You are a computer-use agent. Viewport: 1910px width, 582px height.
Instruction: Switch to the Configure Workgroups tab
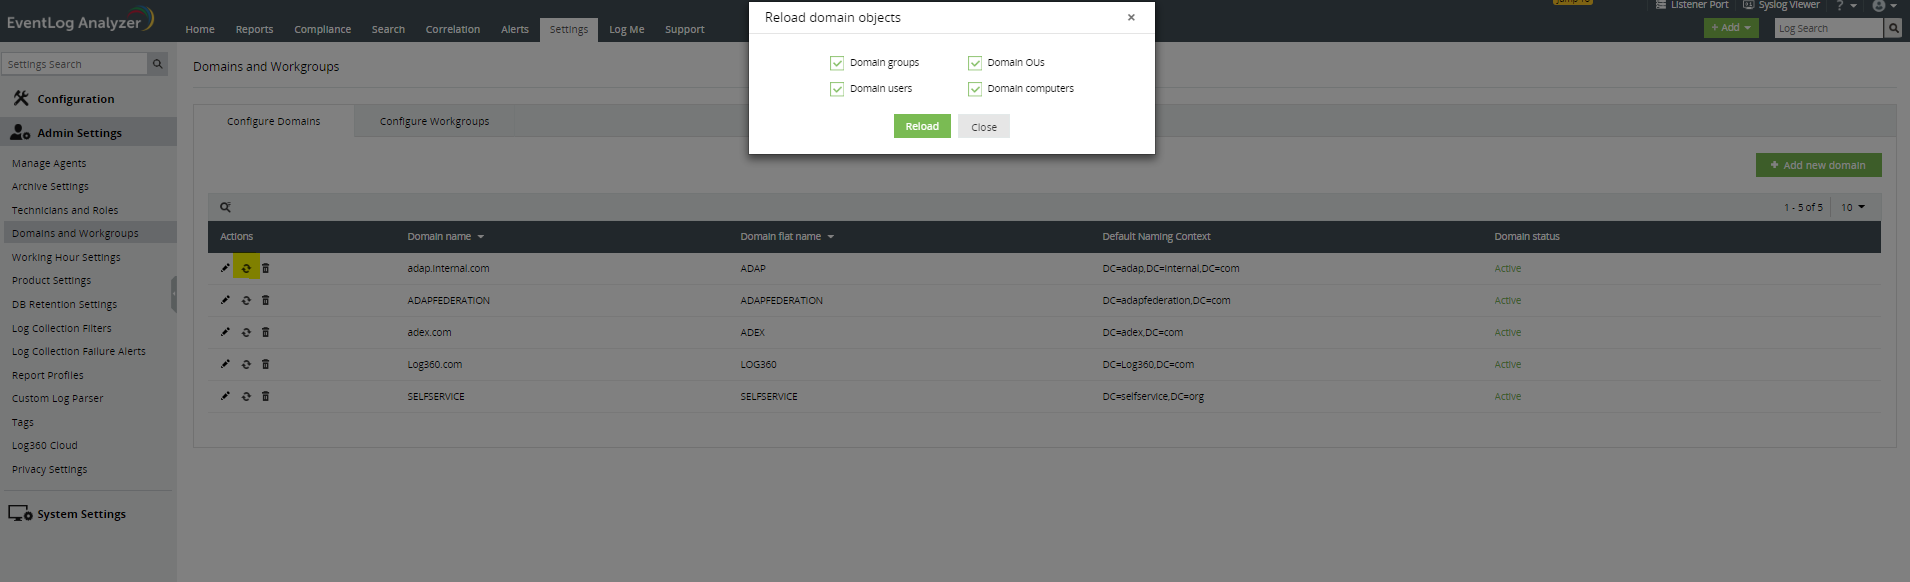[x=434, y=121]
